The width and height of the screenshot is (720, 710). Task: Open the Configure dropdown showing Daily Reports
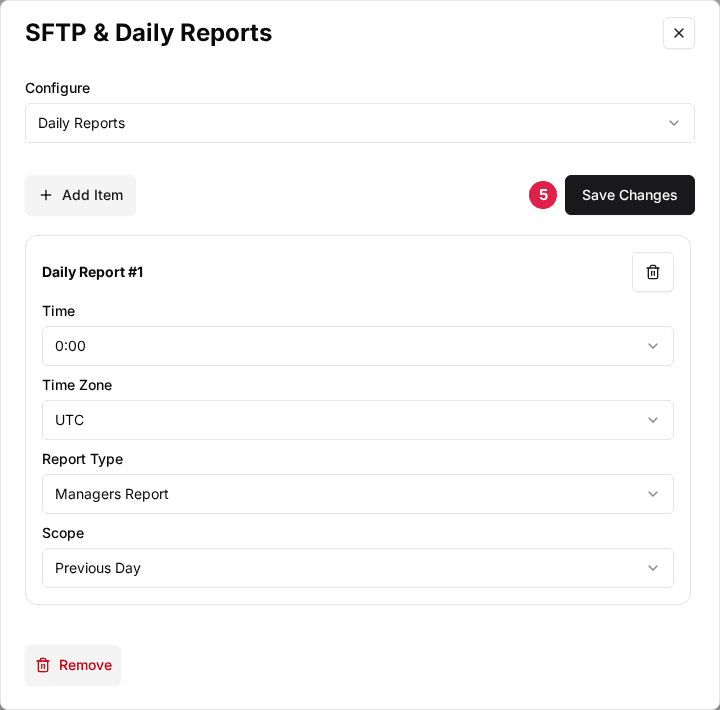point(360,123)
